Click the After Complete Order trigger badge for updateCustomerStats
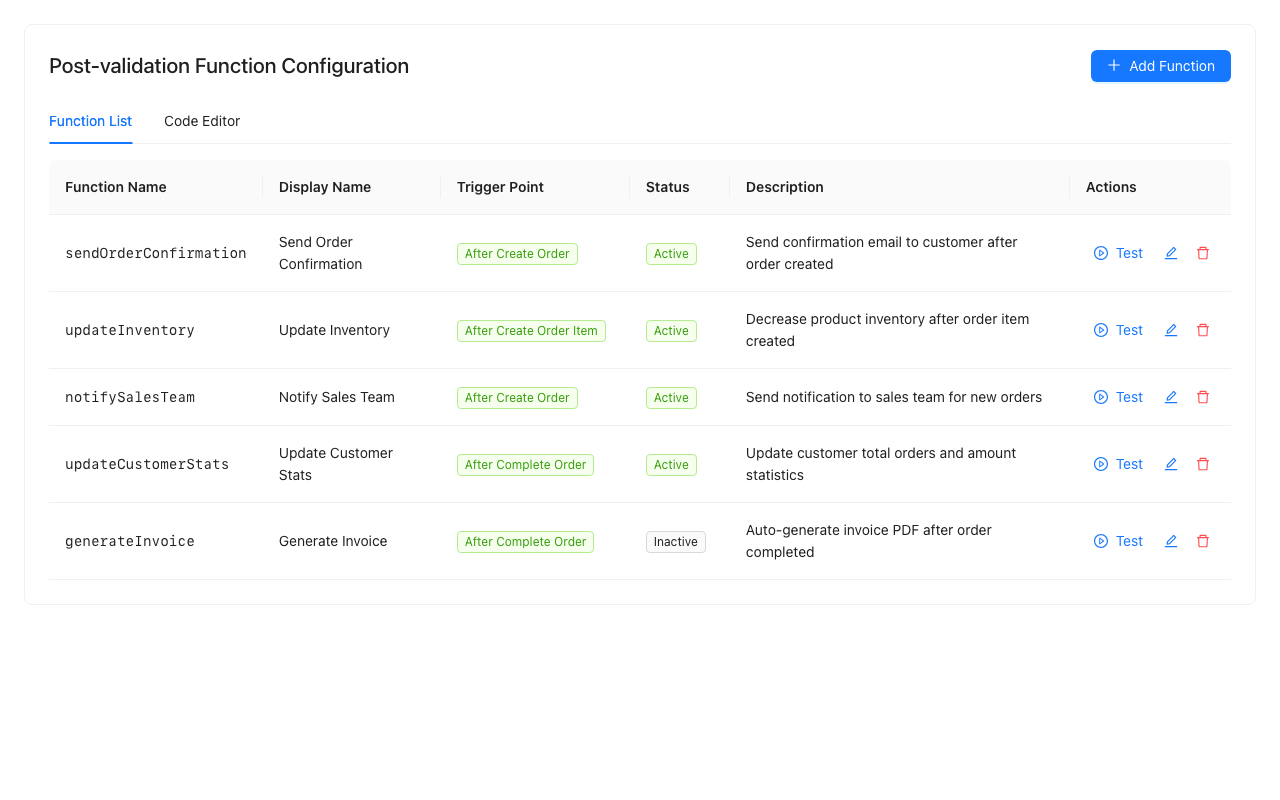Image resolution: width=1280 pixels, height=800 pixels. [525, 464]
